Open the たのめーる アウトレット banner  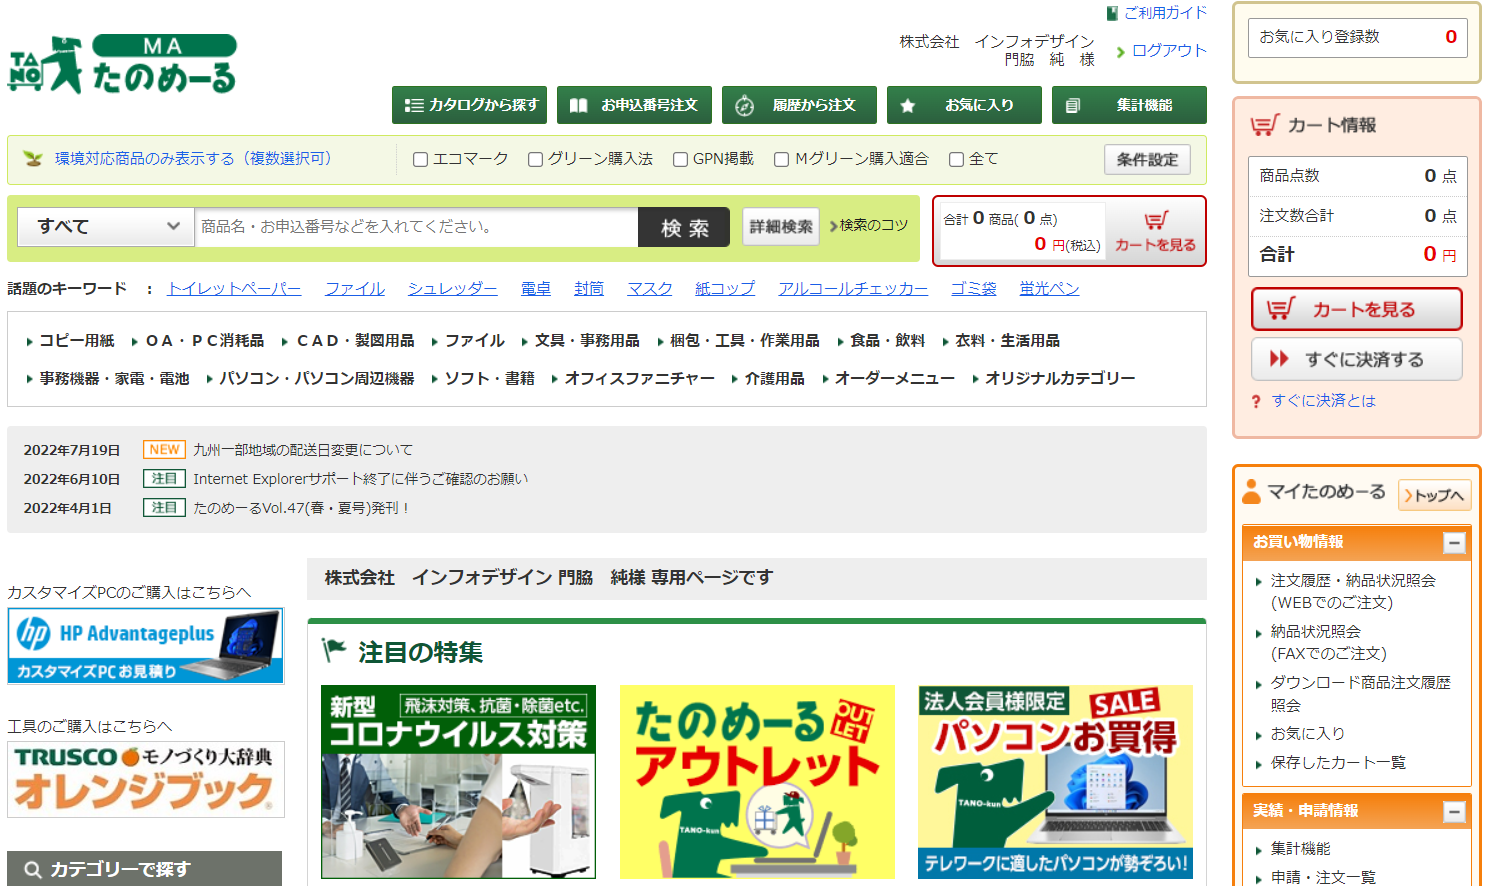[x=757, y=782]
